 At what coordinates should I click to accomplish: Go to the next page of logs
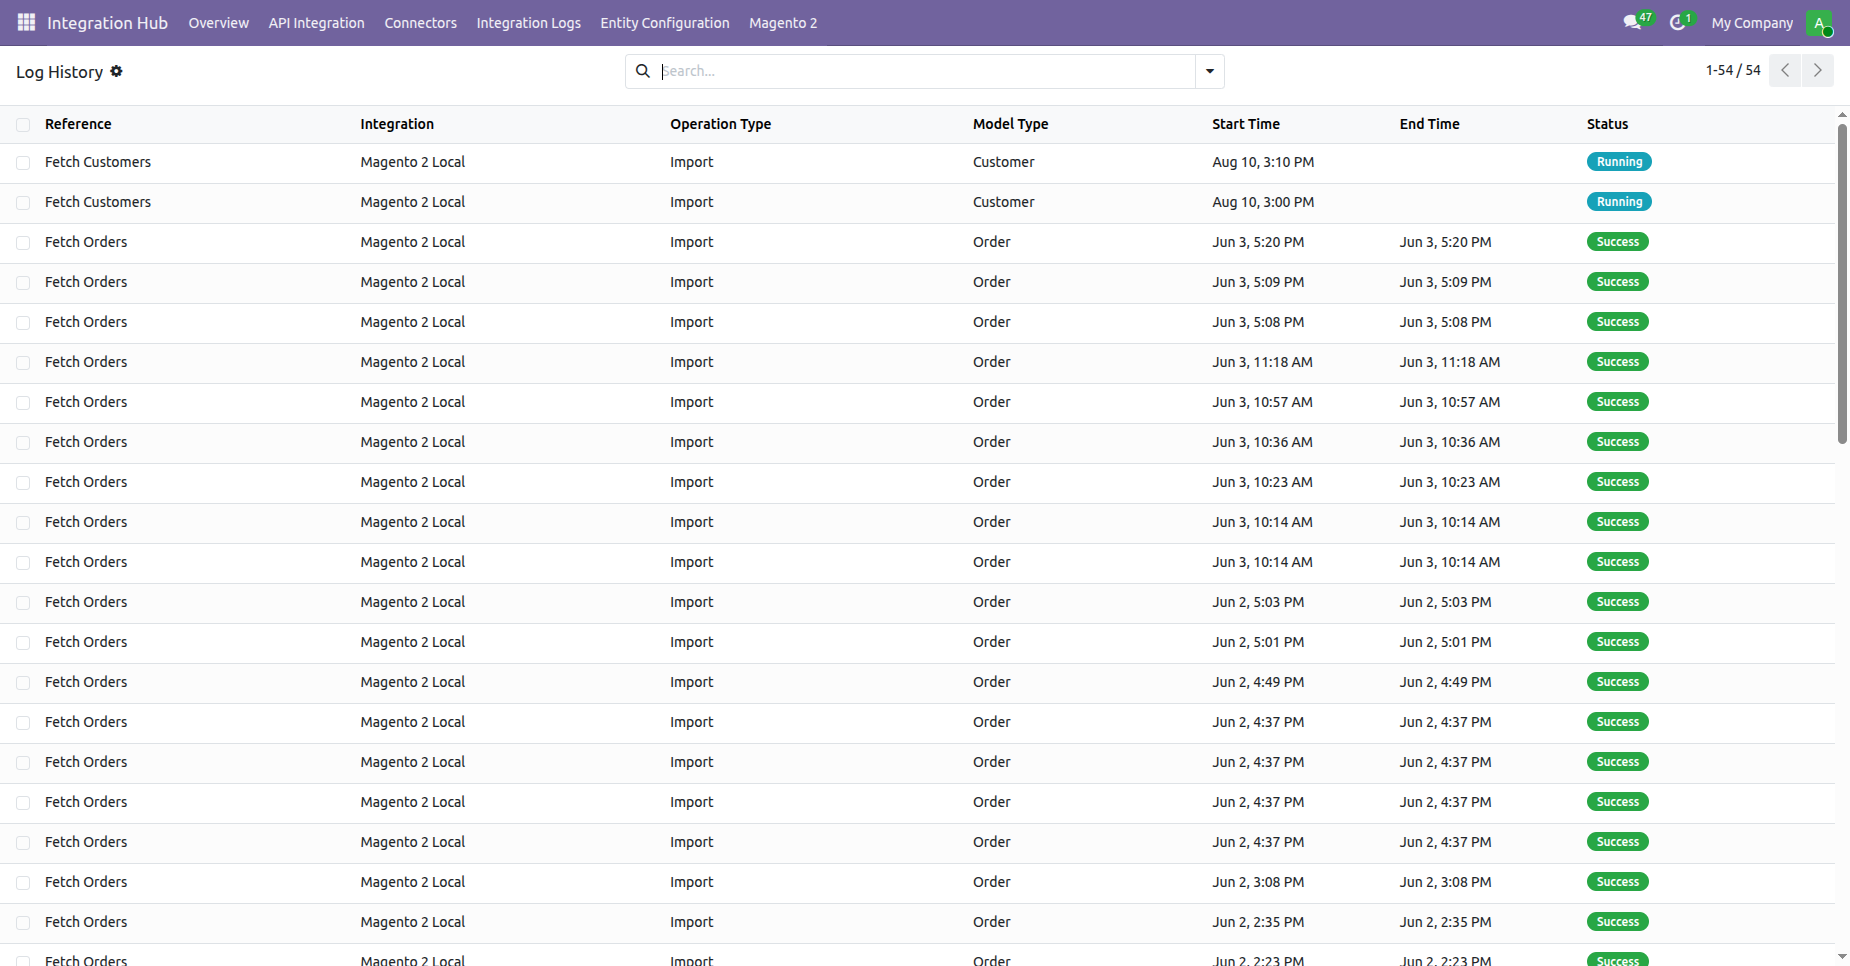1818,70
